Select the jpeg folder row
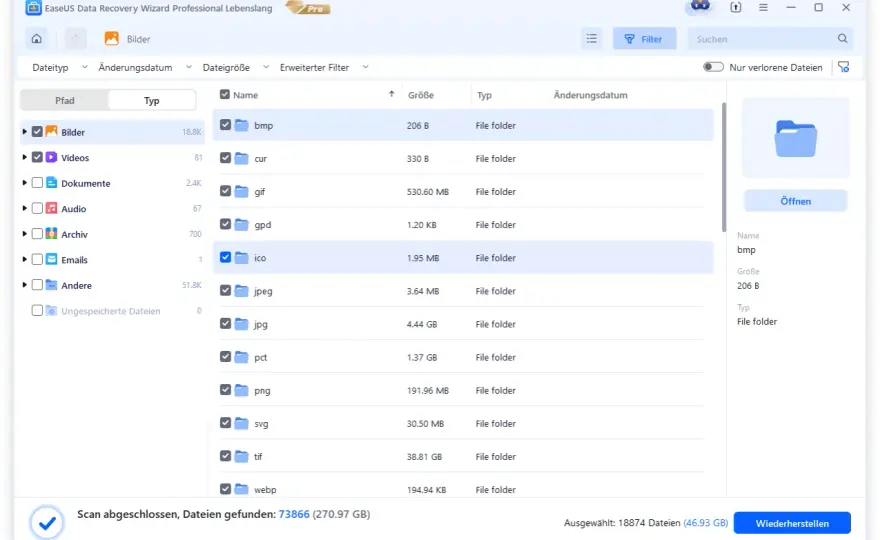The height and width of the screenshot is (540, 880). pyautogui.click(x=463, y=291)
